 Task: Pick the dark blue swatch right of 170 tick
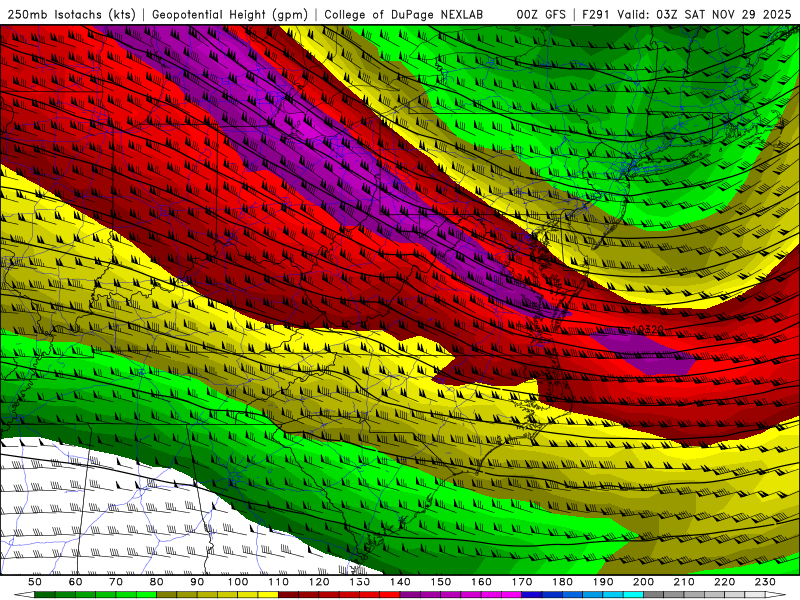(x=532, y=595)
